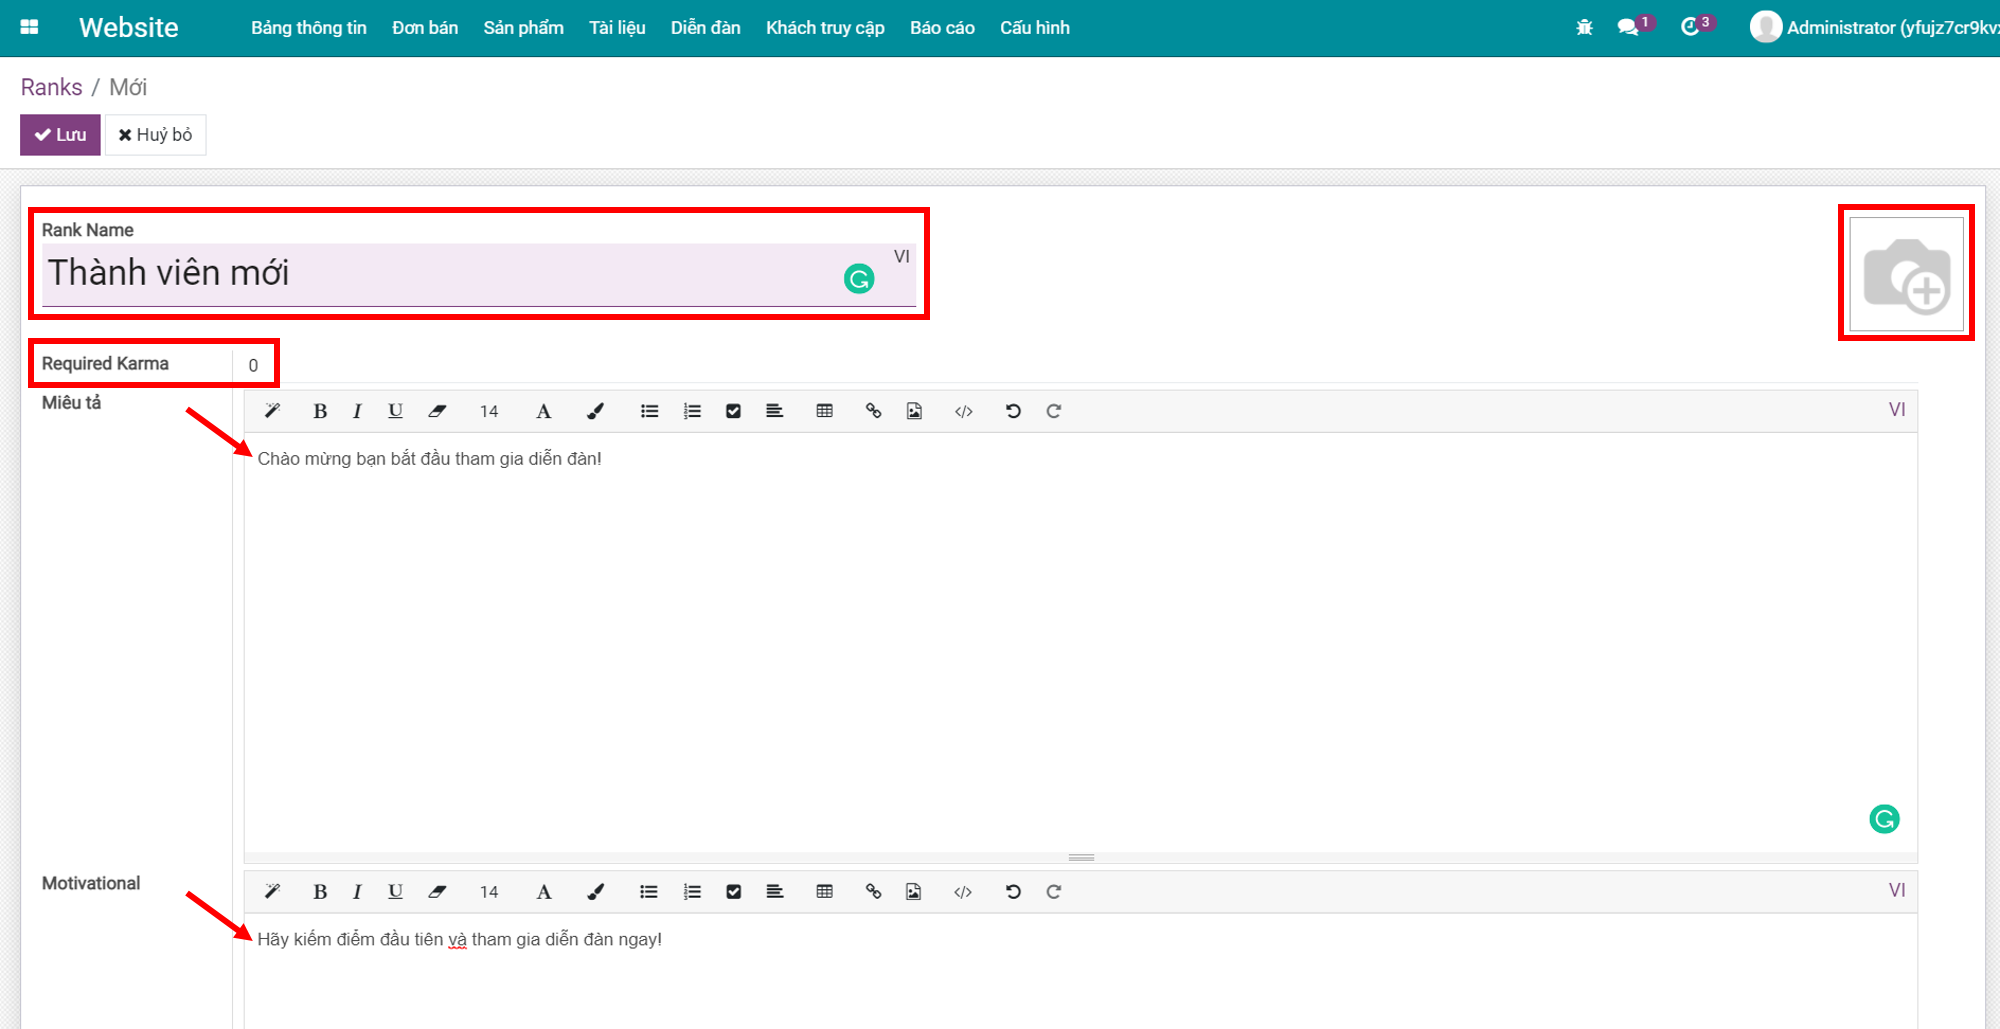Image resolution: width=2000 pixels, height=1029 pixels.
Task: Toggle italic in Motivational toolbar
Action: 357,892
